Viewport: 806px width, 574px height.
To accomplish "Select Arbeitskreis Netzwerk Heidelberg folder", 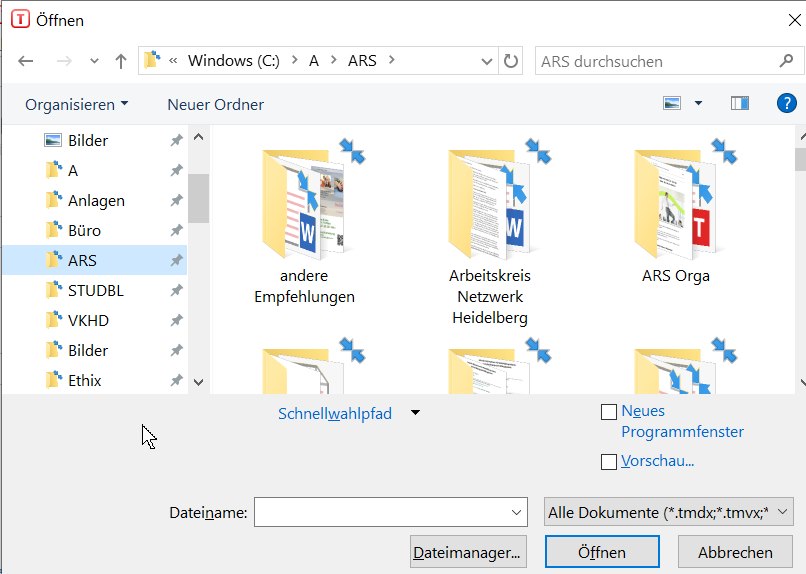I will 490,231.
